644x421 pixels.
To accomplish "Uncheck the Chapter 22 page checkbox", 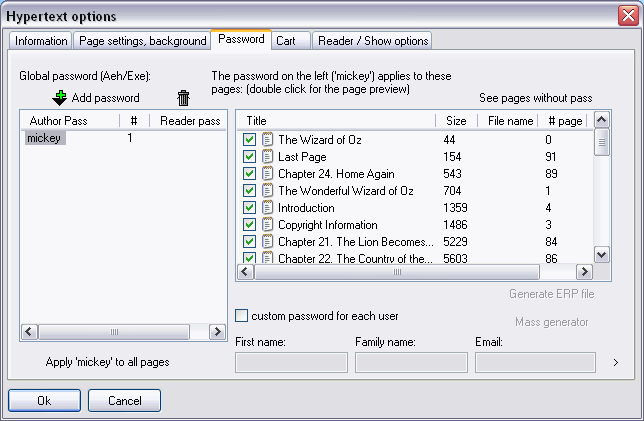I will (249, 258).
